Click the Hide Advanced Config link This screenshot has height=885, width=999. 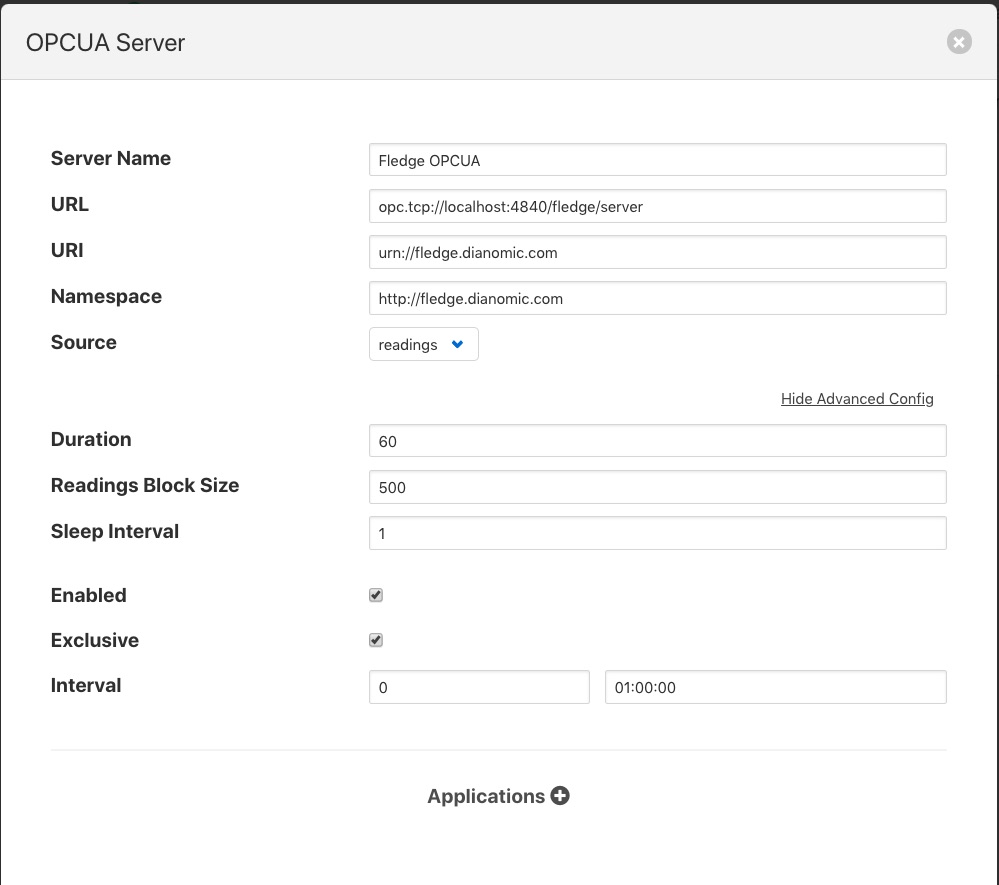click(857, 398)
